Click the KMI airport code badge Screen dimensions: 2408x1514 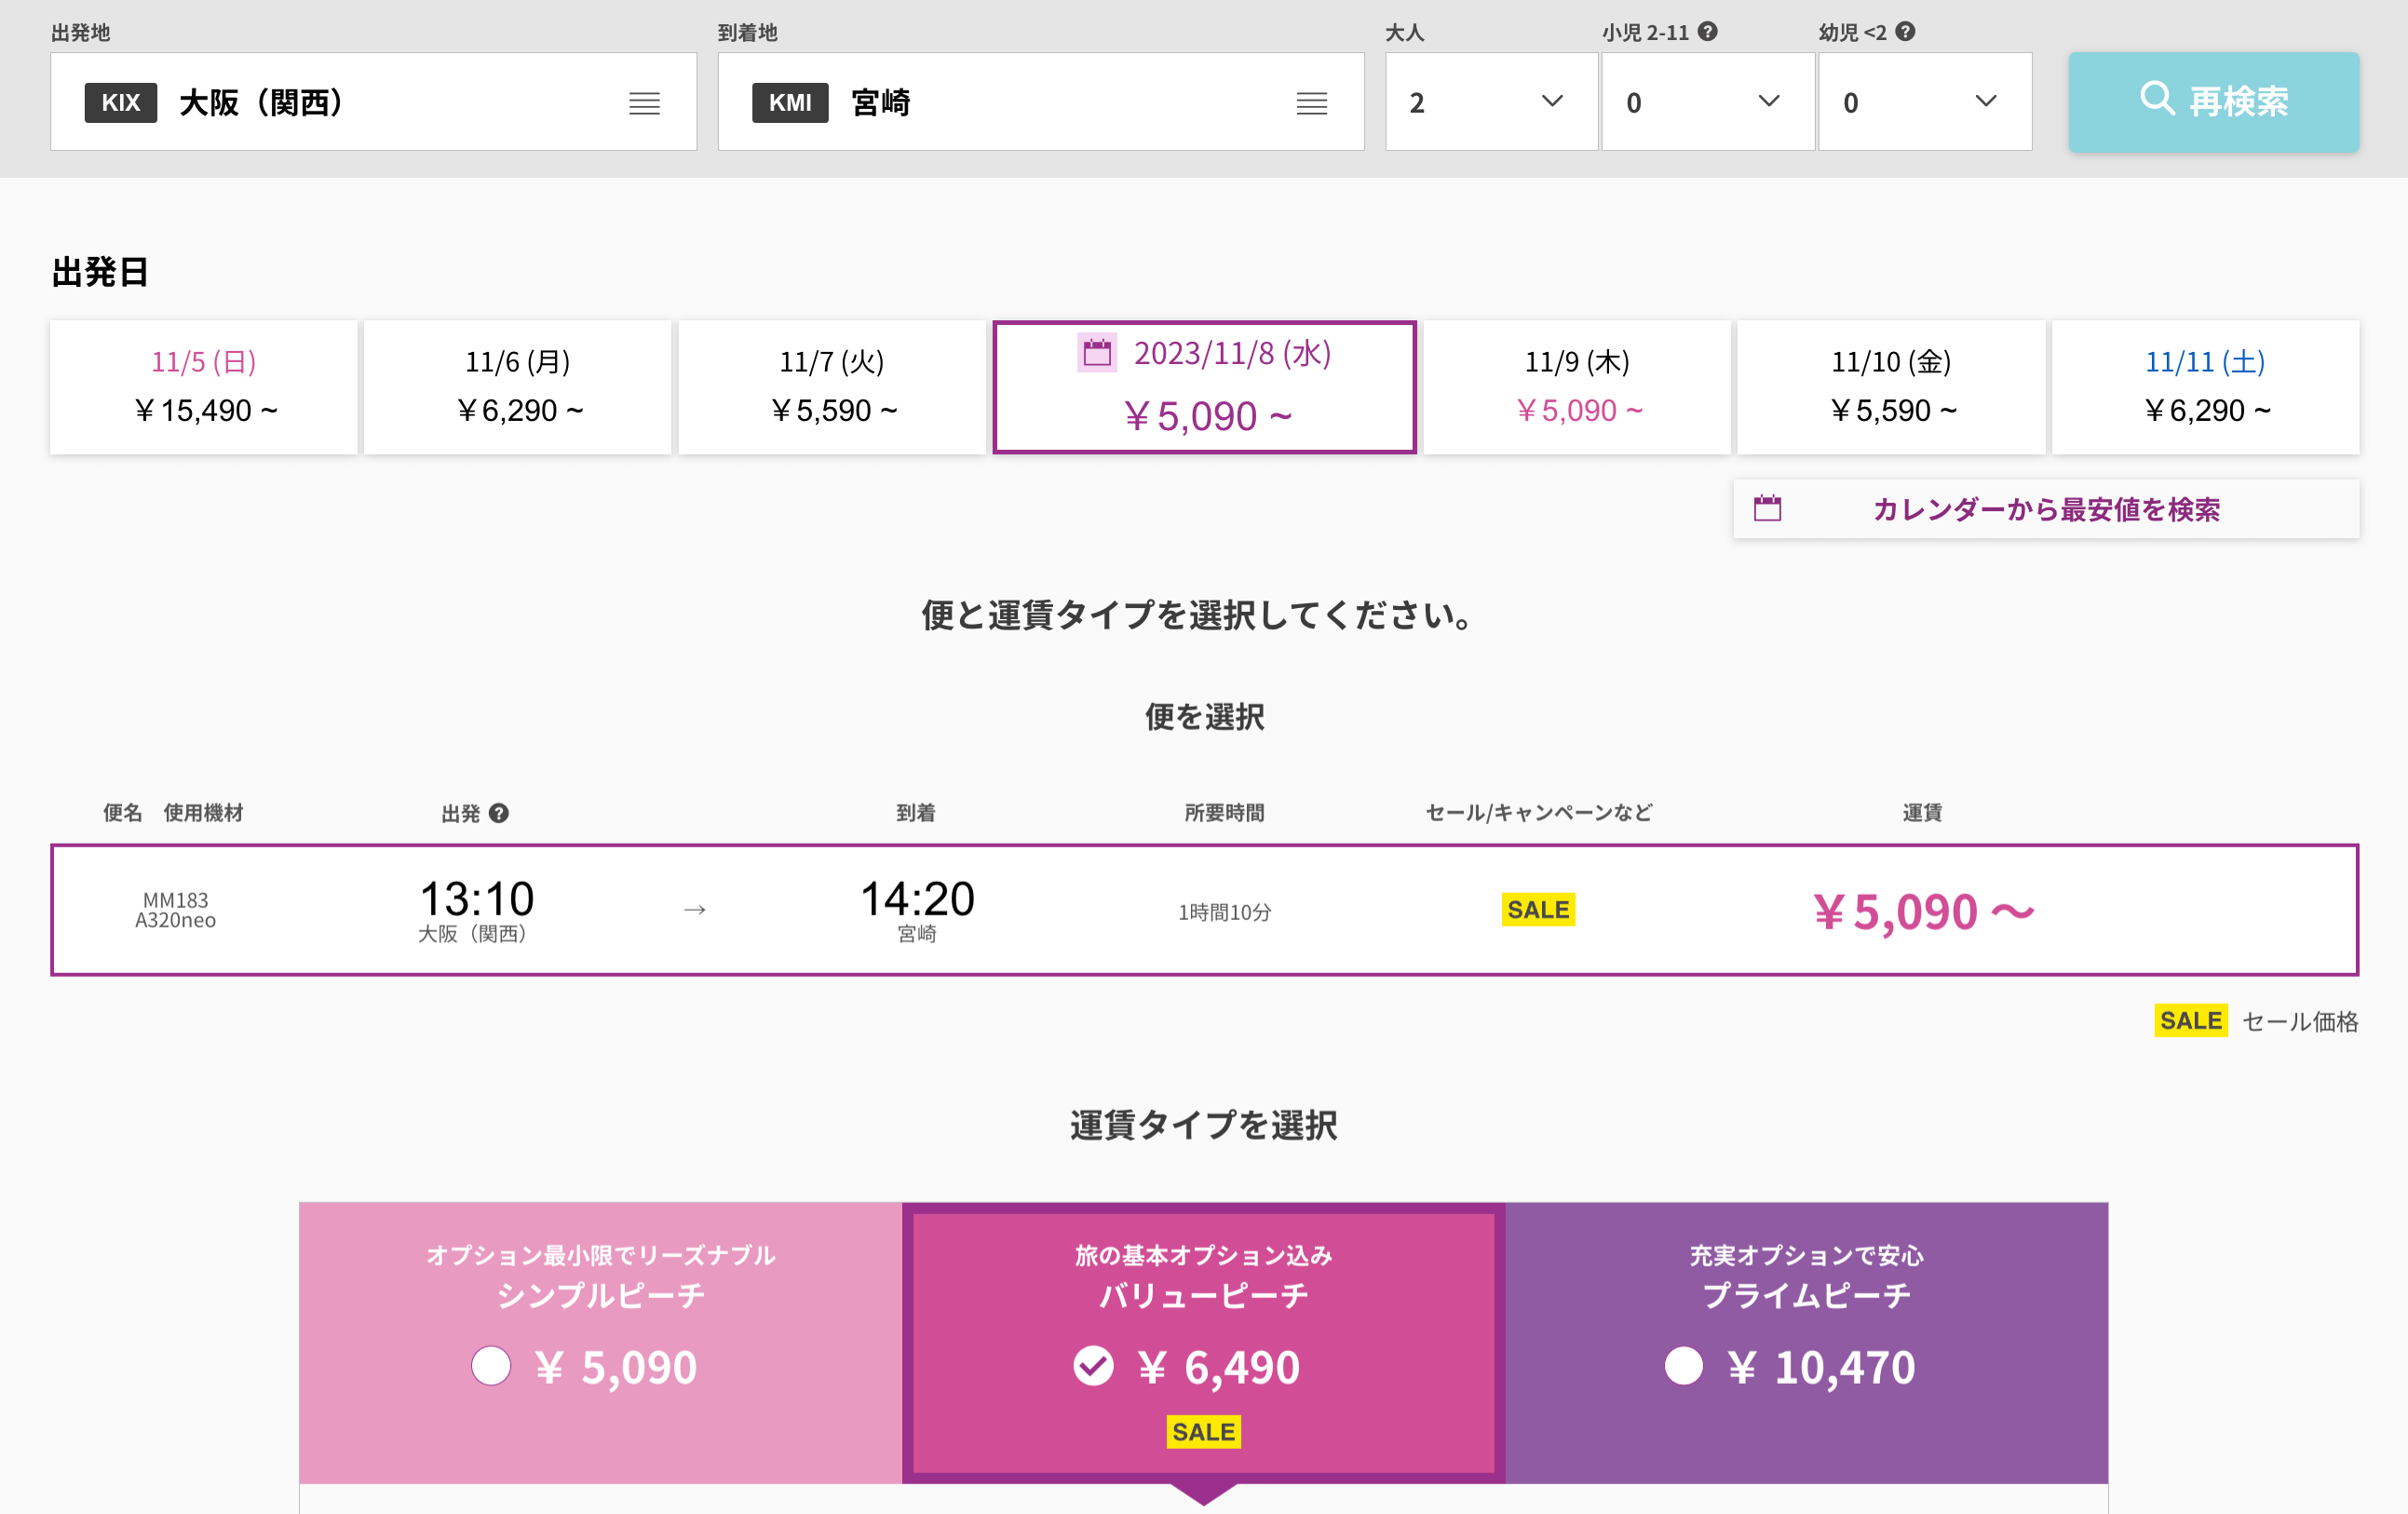point(789,103)
